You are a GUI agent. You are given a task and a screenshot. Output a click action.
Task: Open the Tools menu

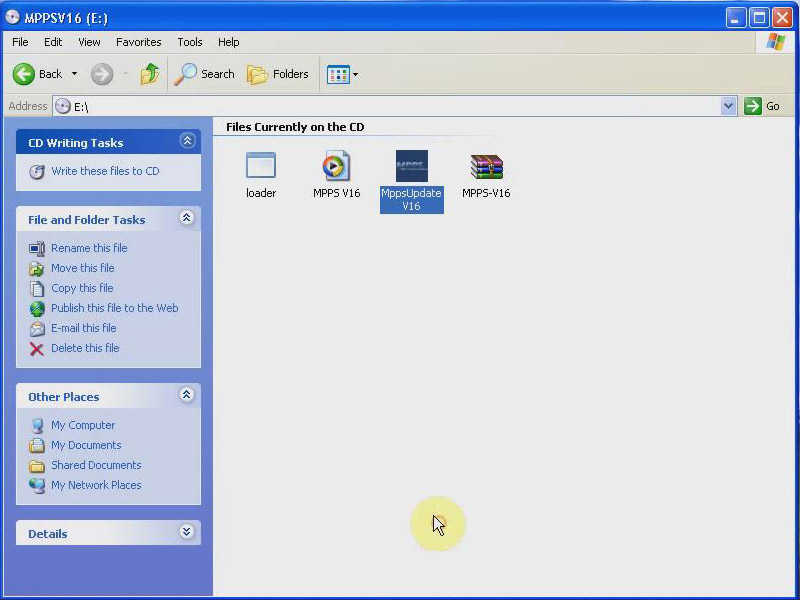[x=190, y=42]
